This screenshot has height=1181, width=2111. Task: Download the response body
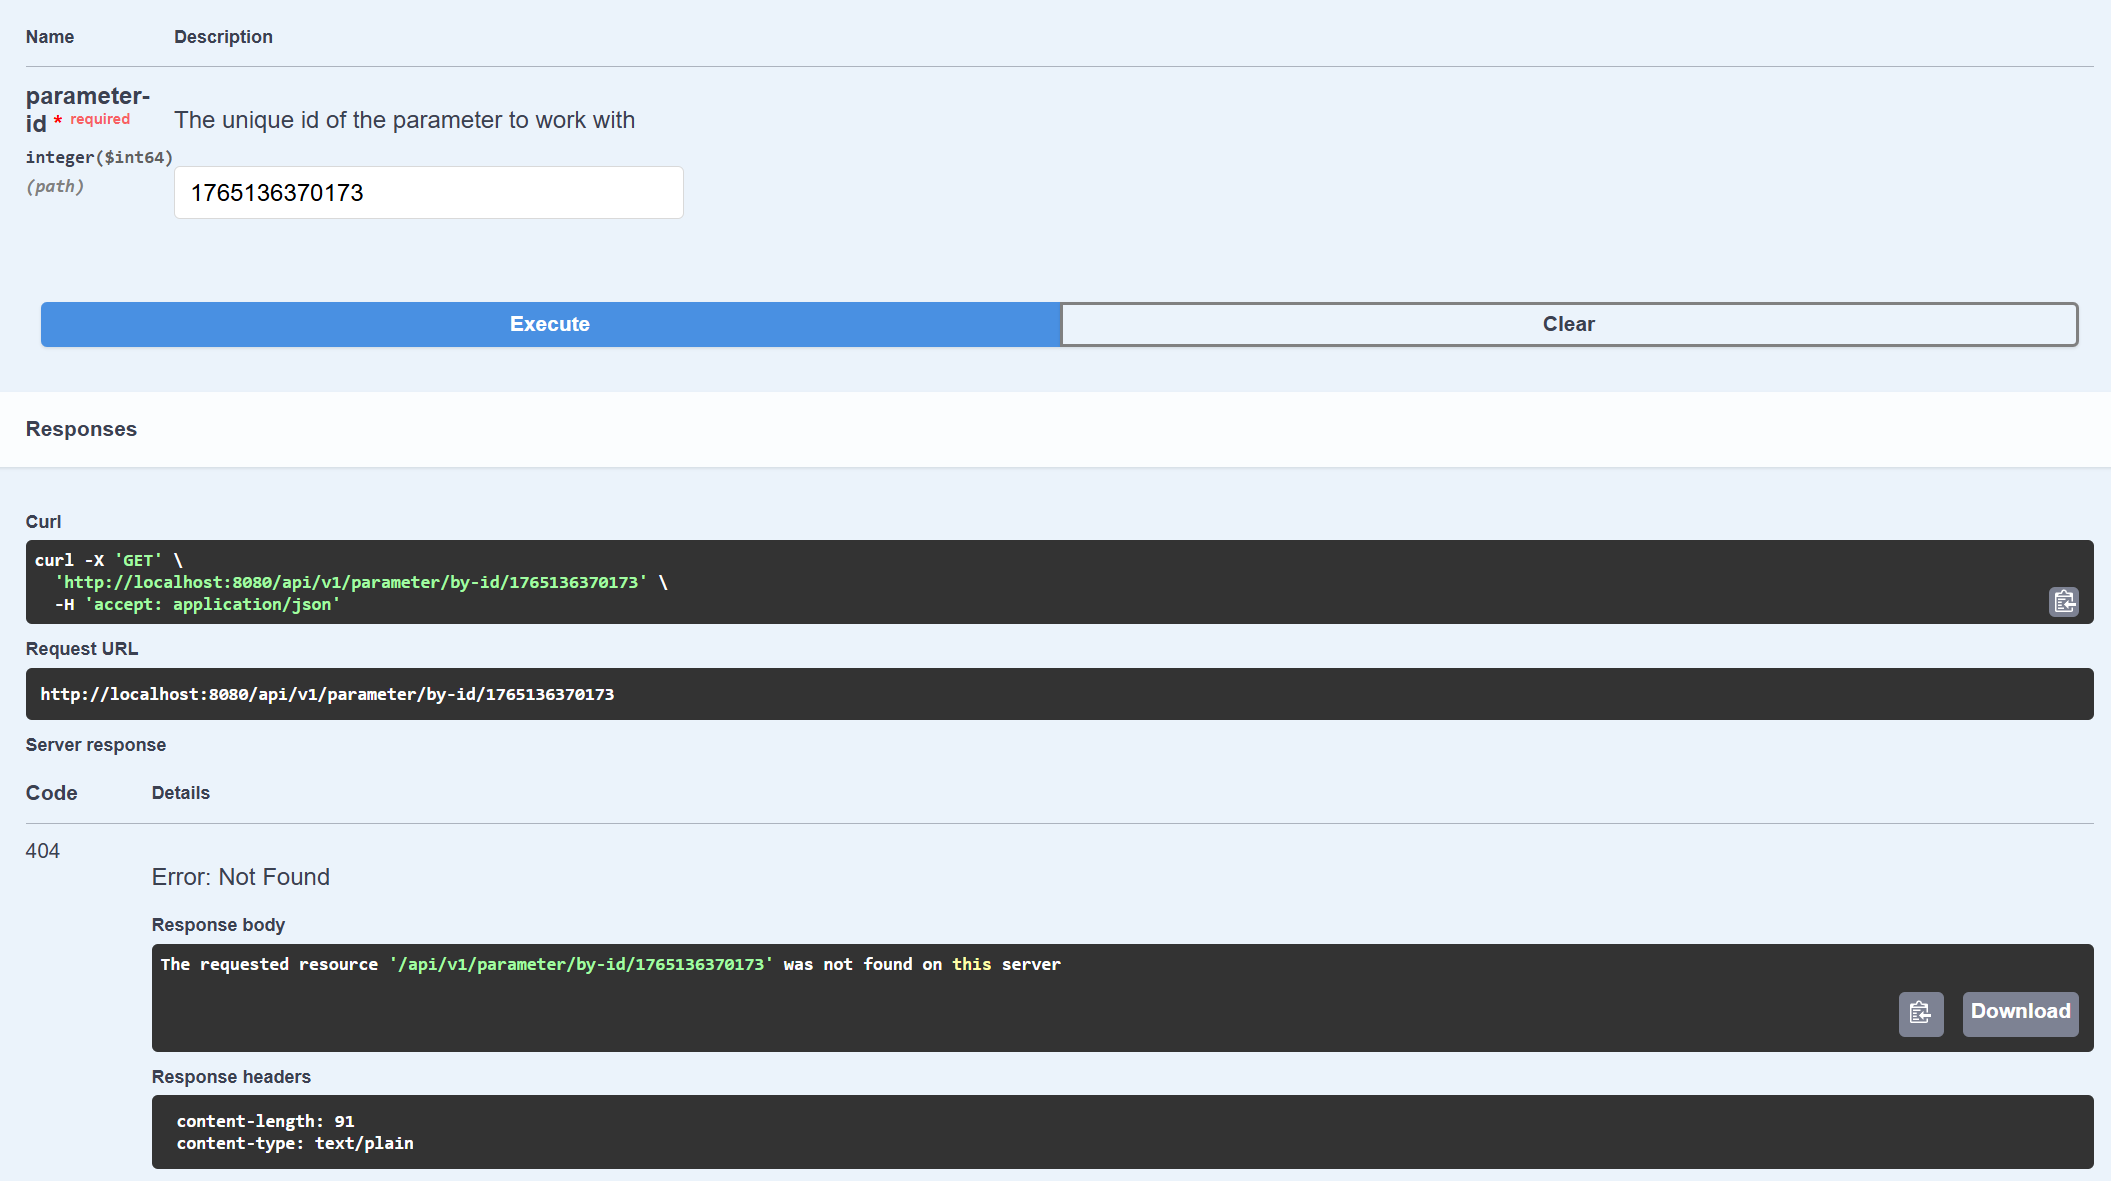(x=2019, y=1013)
